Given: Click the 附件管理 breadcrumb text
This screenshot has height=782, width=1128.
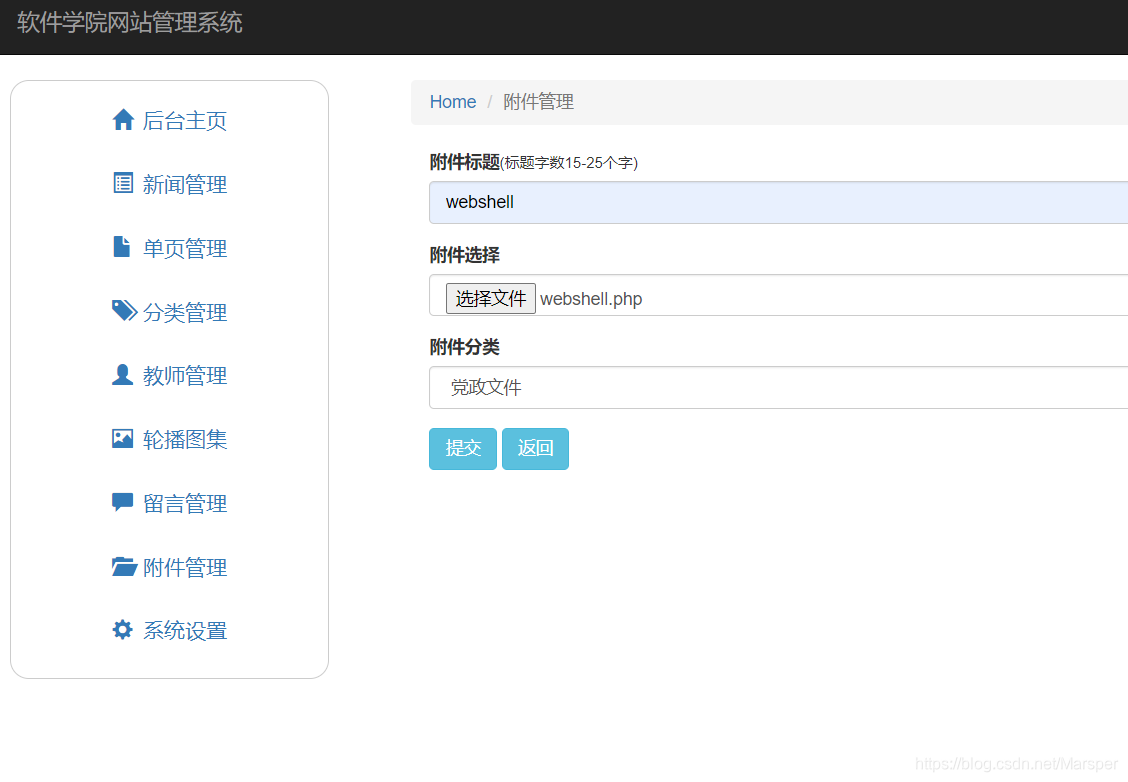Looking at the screenshot, I should tap(538, 102).
